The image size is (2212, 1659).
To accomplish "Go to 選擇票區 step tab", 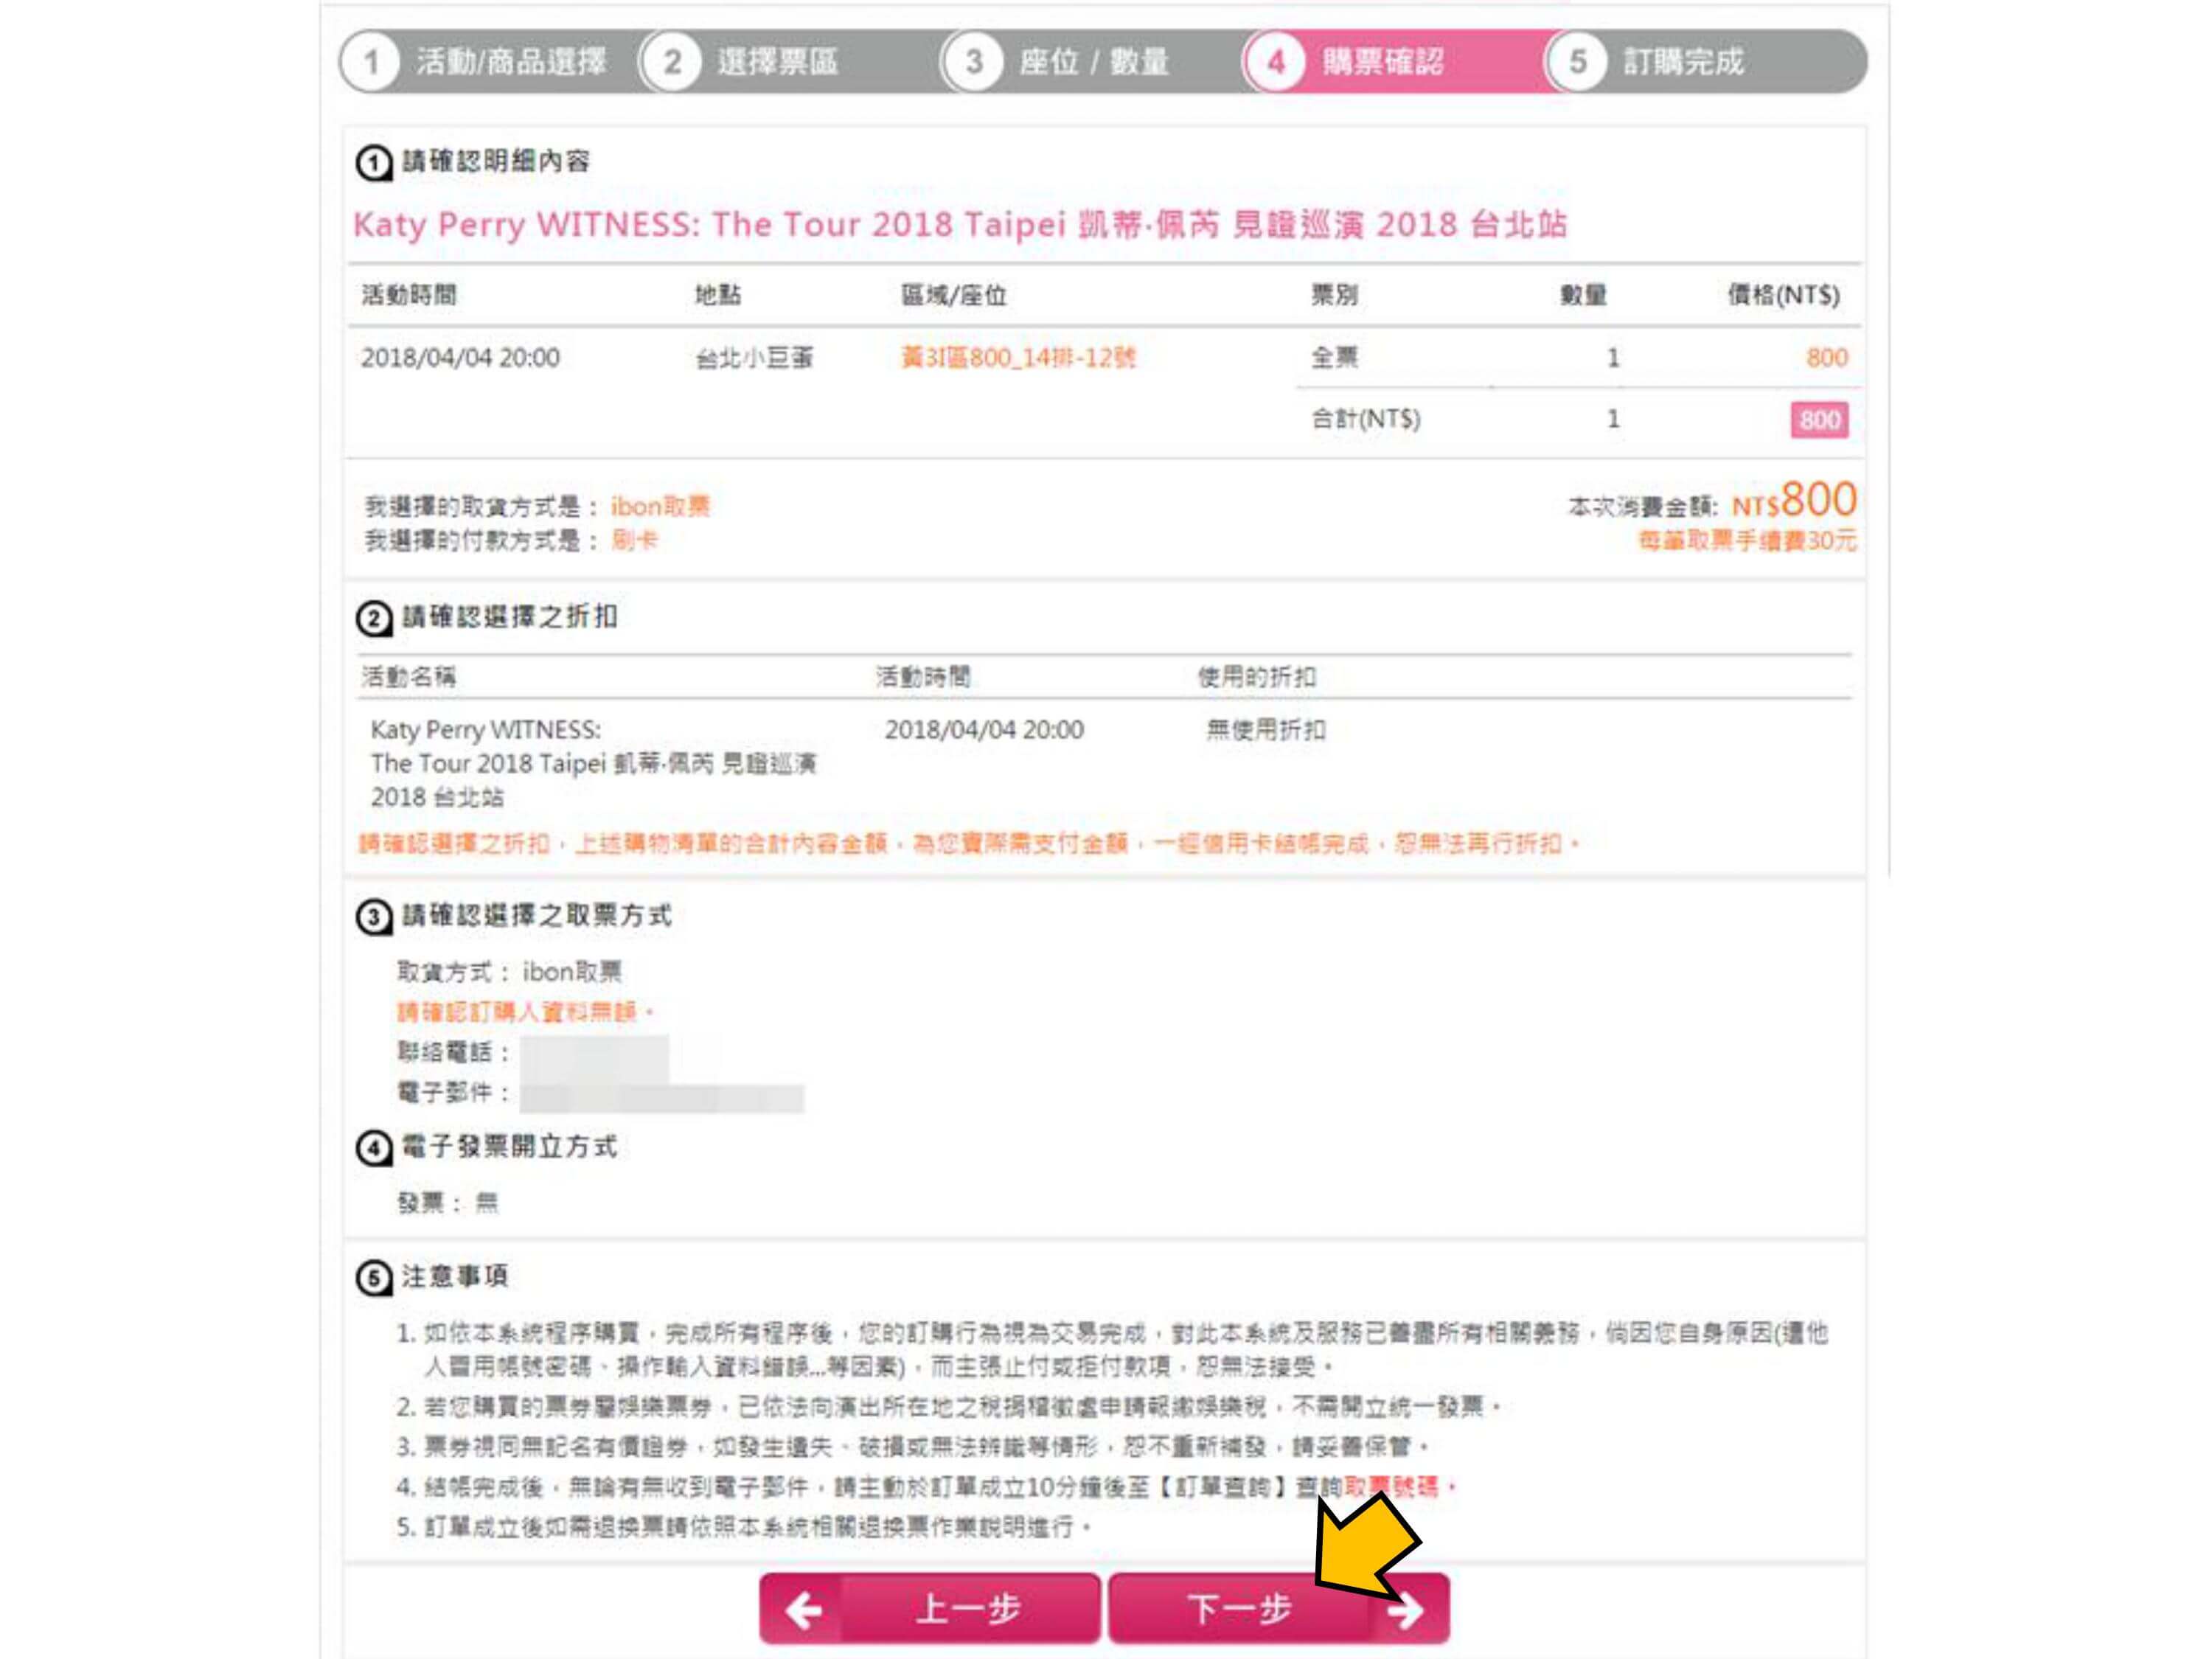I will [x=790, y=62].
